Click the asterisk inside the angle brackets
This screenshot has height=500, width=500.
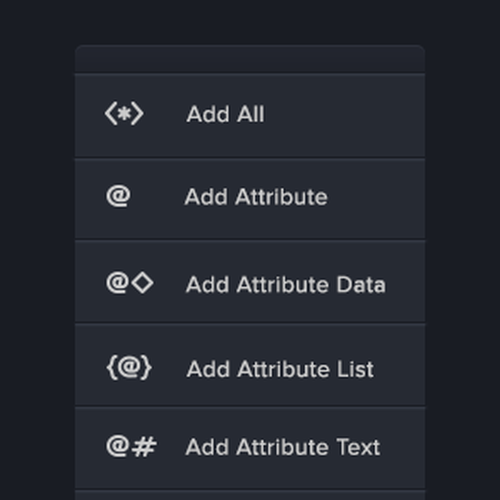[124, 114]
